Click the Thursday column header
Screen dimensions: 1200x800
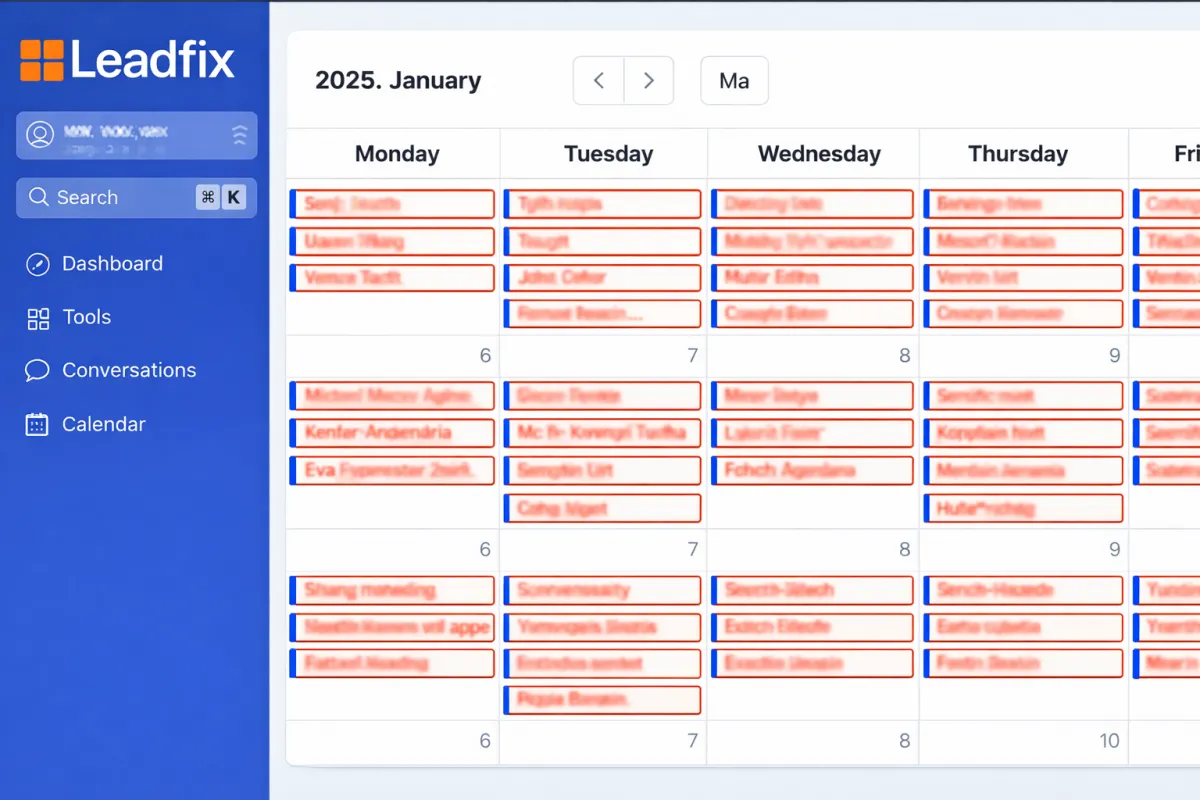point(1018,154)
